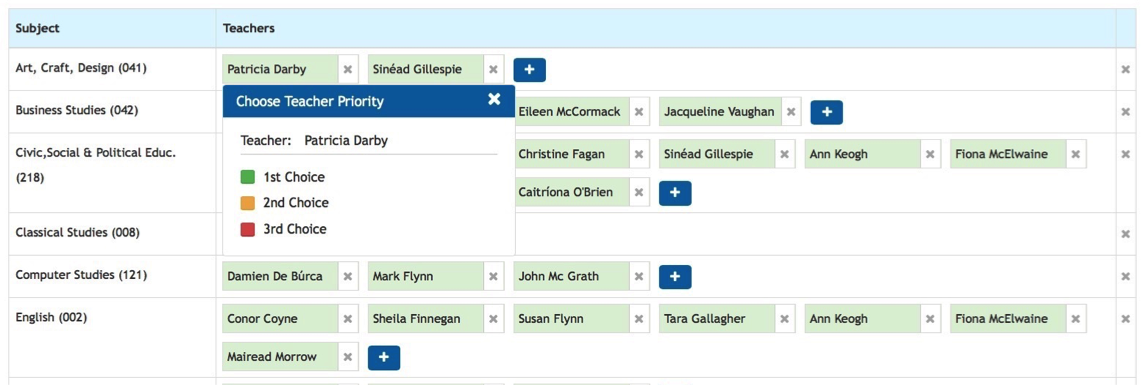
Task: Remove Caitríona O'Brien from Civic education
Action: [639, 192]
